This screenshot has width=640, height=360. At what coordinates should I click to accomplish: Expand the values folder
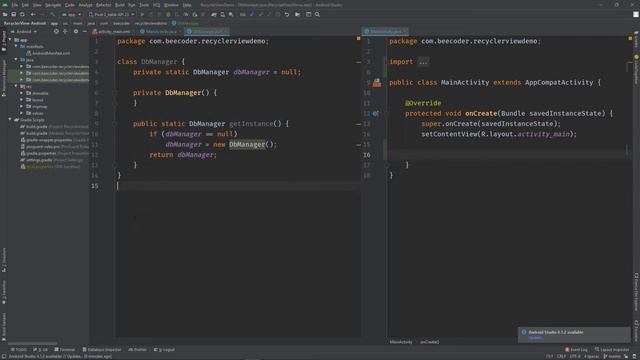(22, 113)
